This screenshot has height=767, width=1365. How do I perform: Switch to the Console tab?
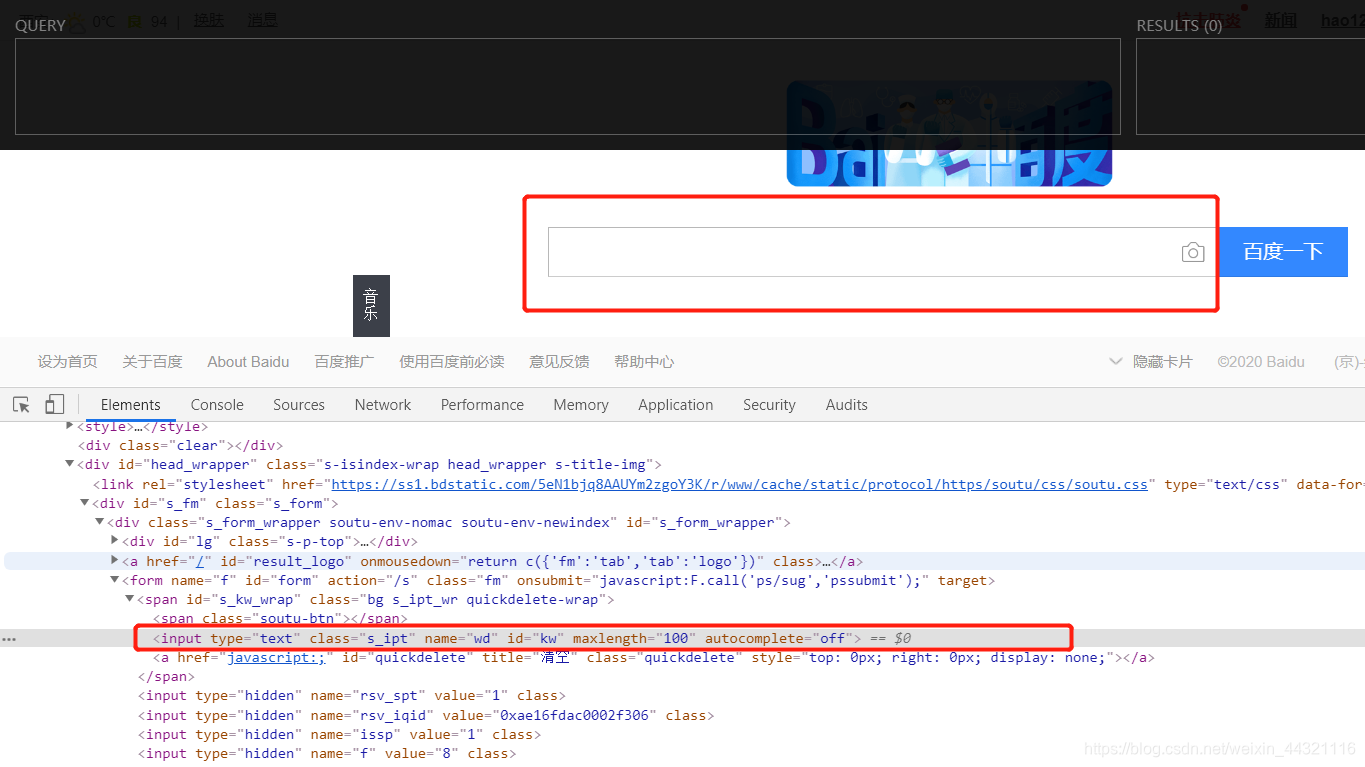pos(217,405)
